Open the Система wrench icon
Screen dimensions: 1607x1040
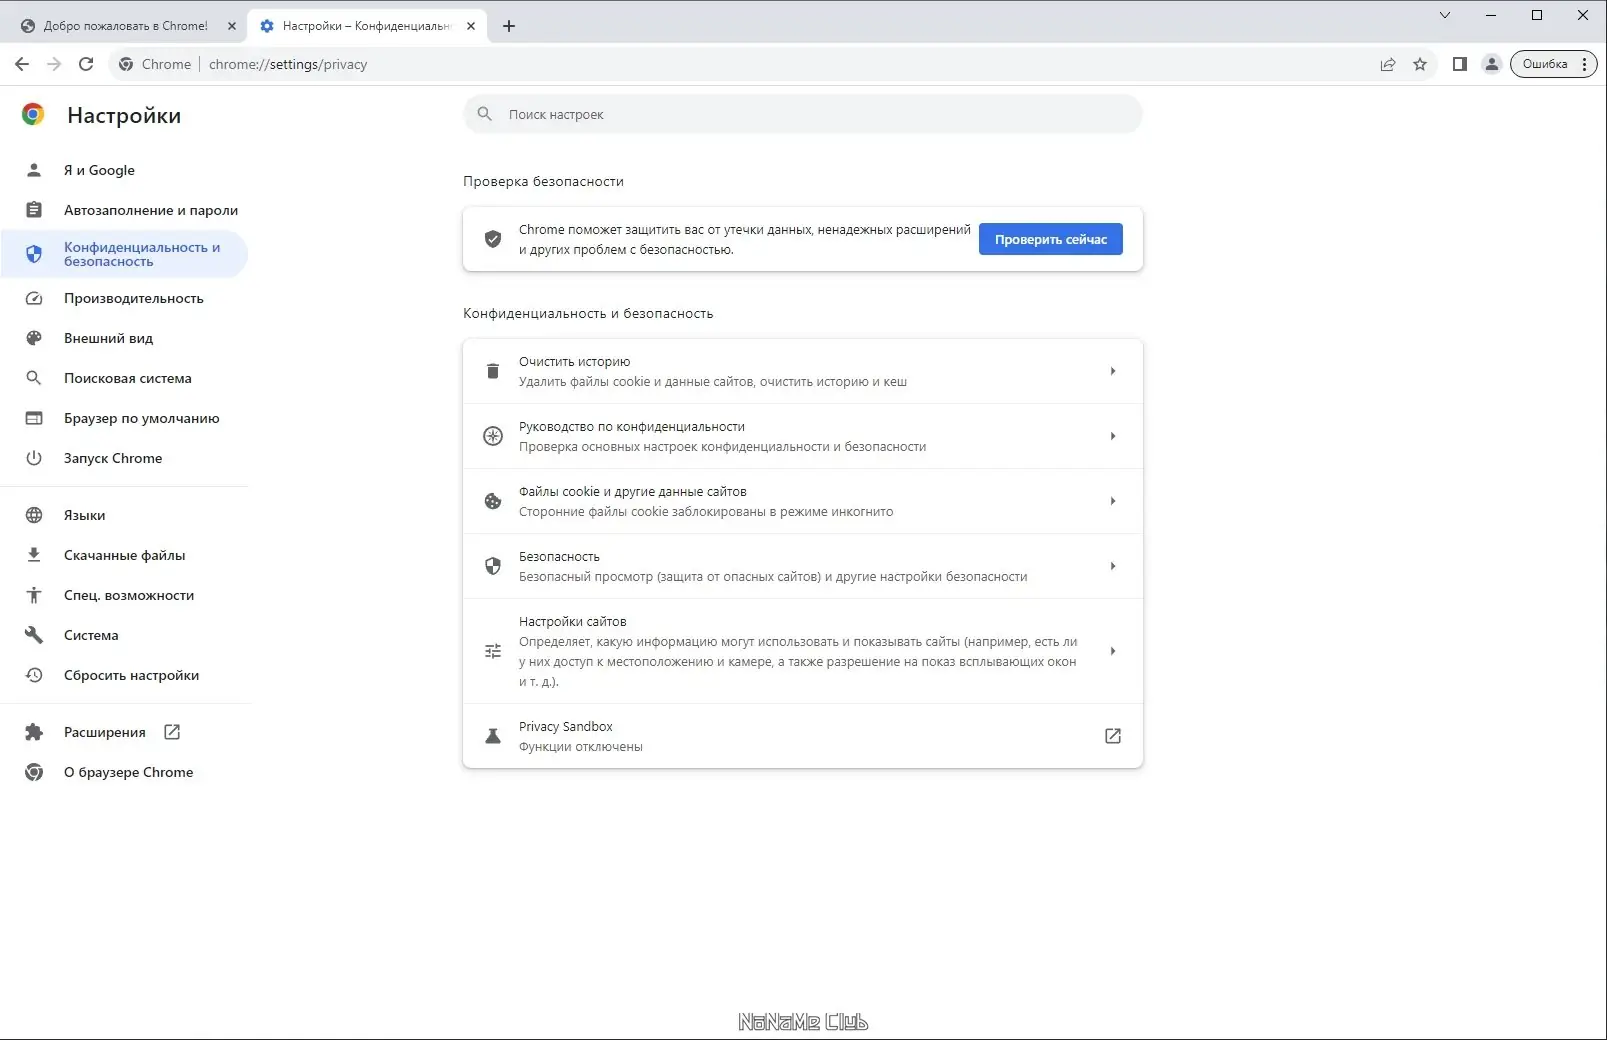click(x=33, y=635)
